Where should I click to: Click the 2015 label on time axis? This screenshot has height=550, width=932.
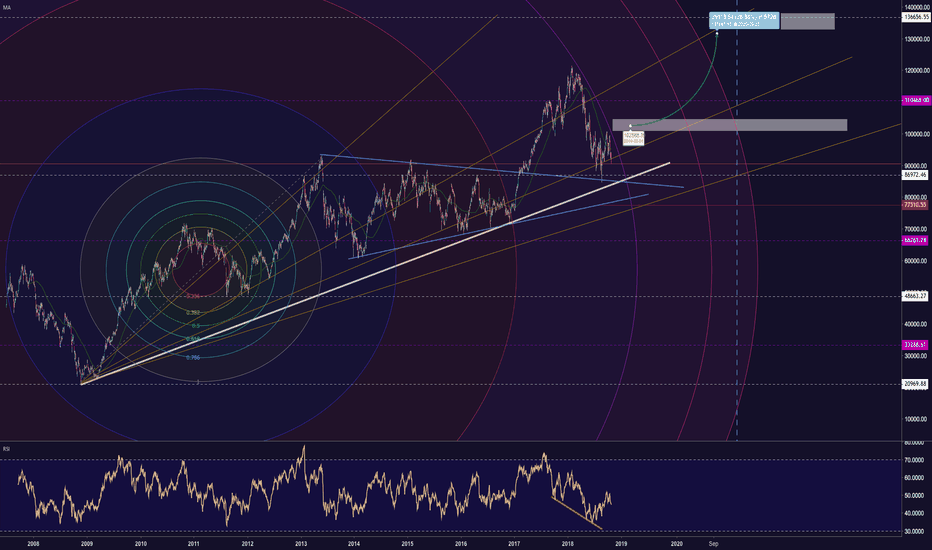pyautogui.click(x=407, y=543)
